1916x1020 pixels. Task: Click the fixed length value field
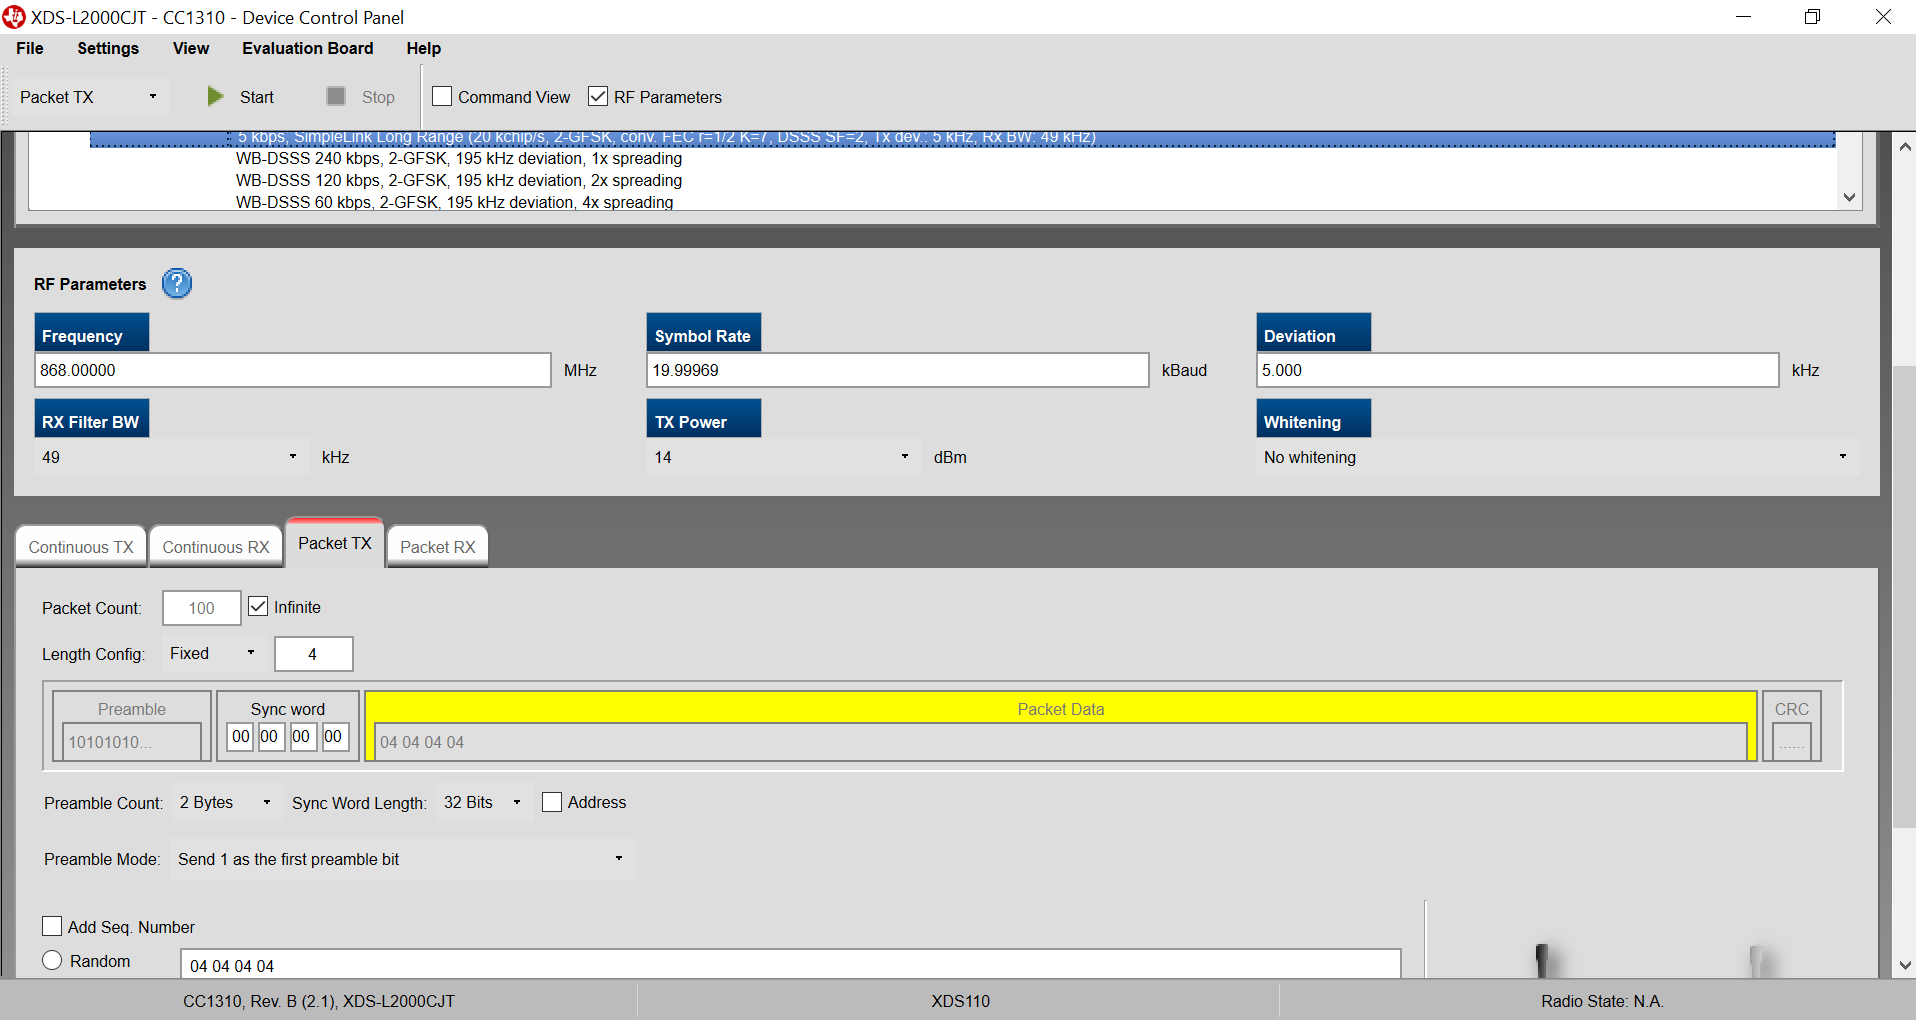[314, 654]
